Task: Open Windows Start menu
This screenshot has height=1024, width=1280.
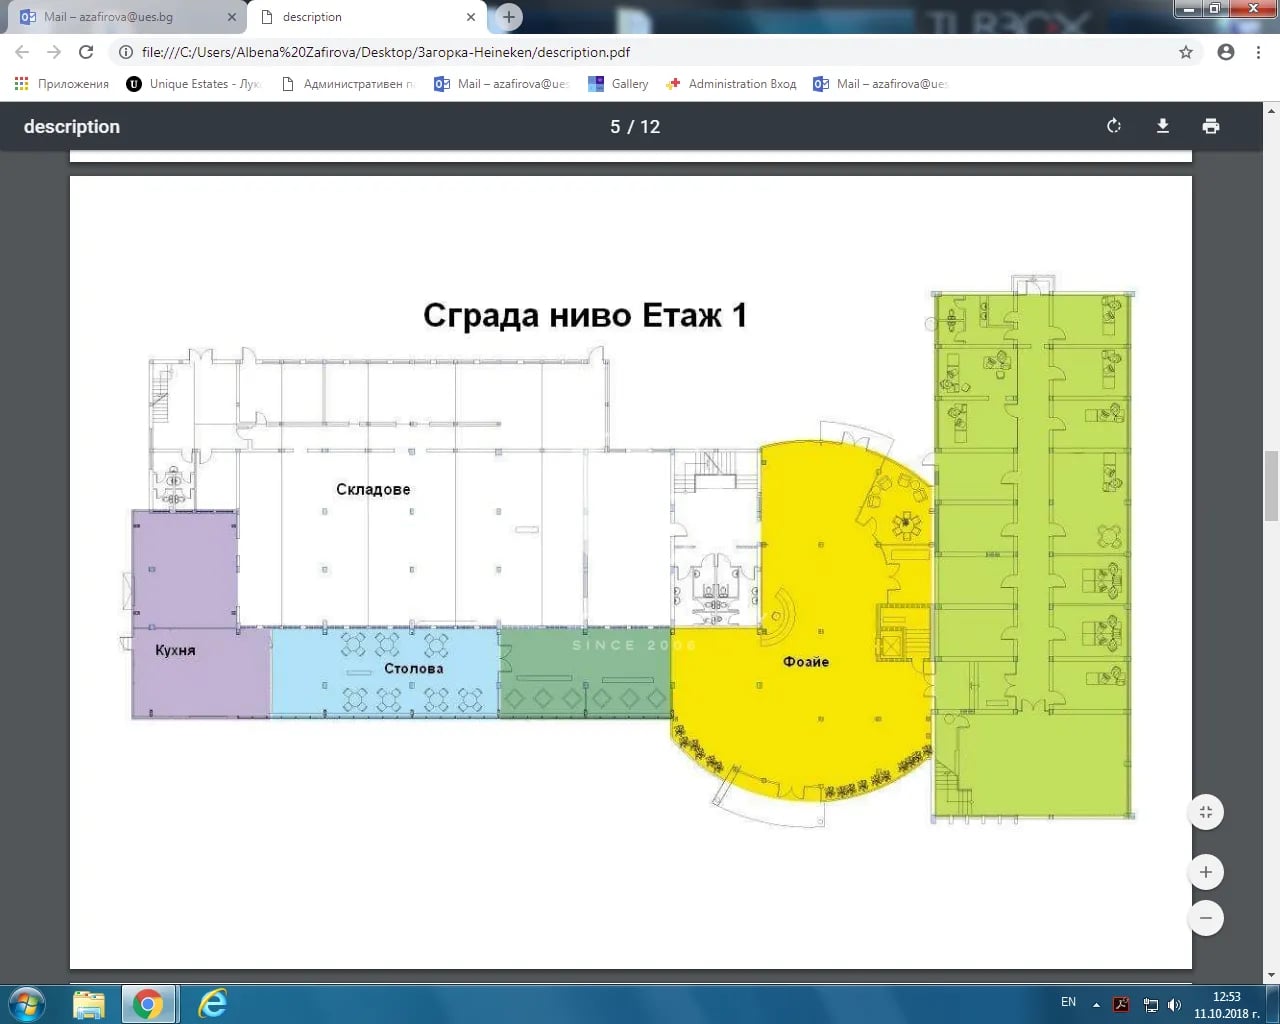Action: click(x=27, y=1003)
